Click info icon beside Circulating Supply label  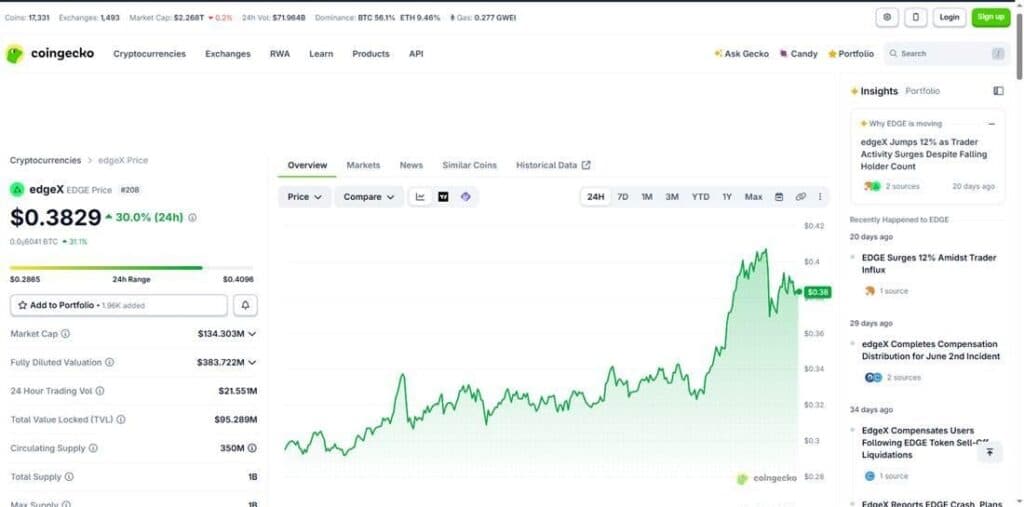tap(93, 448)
